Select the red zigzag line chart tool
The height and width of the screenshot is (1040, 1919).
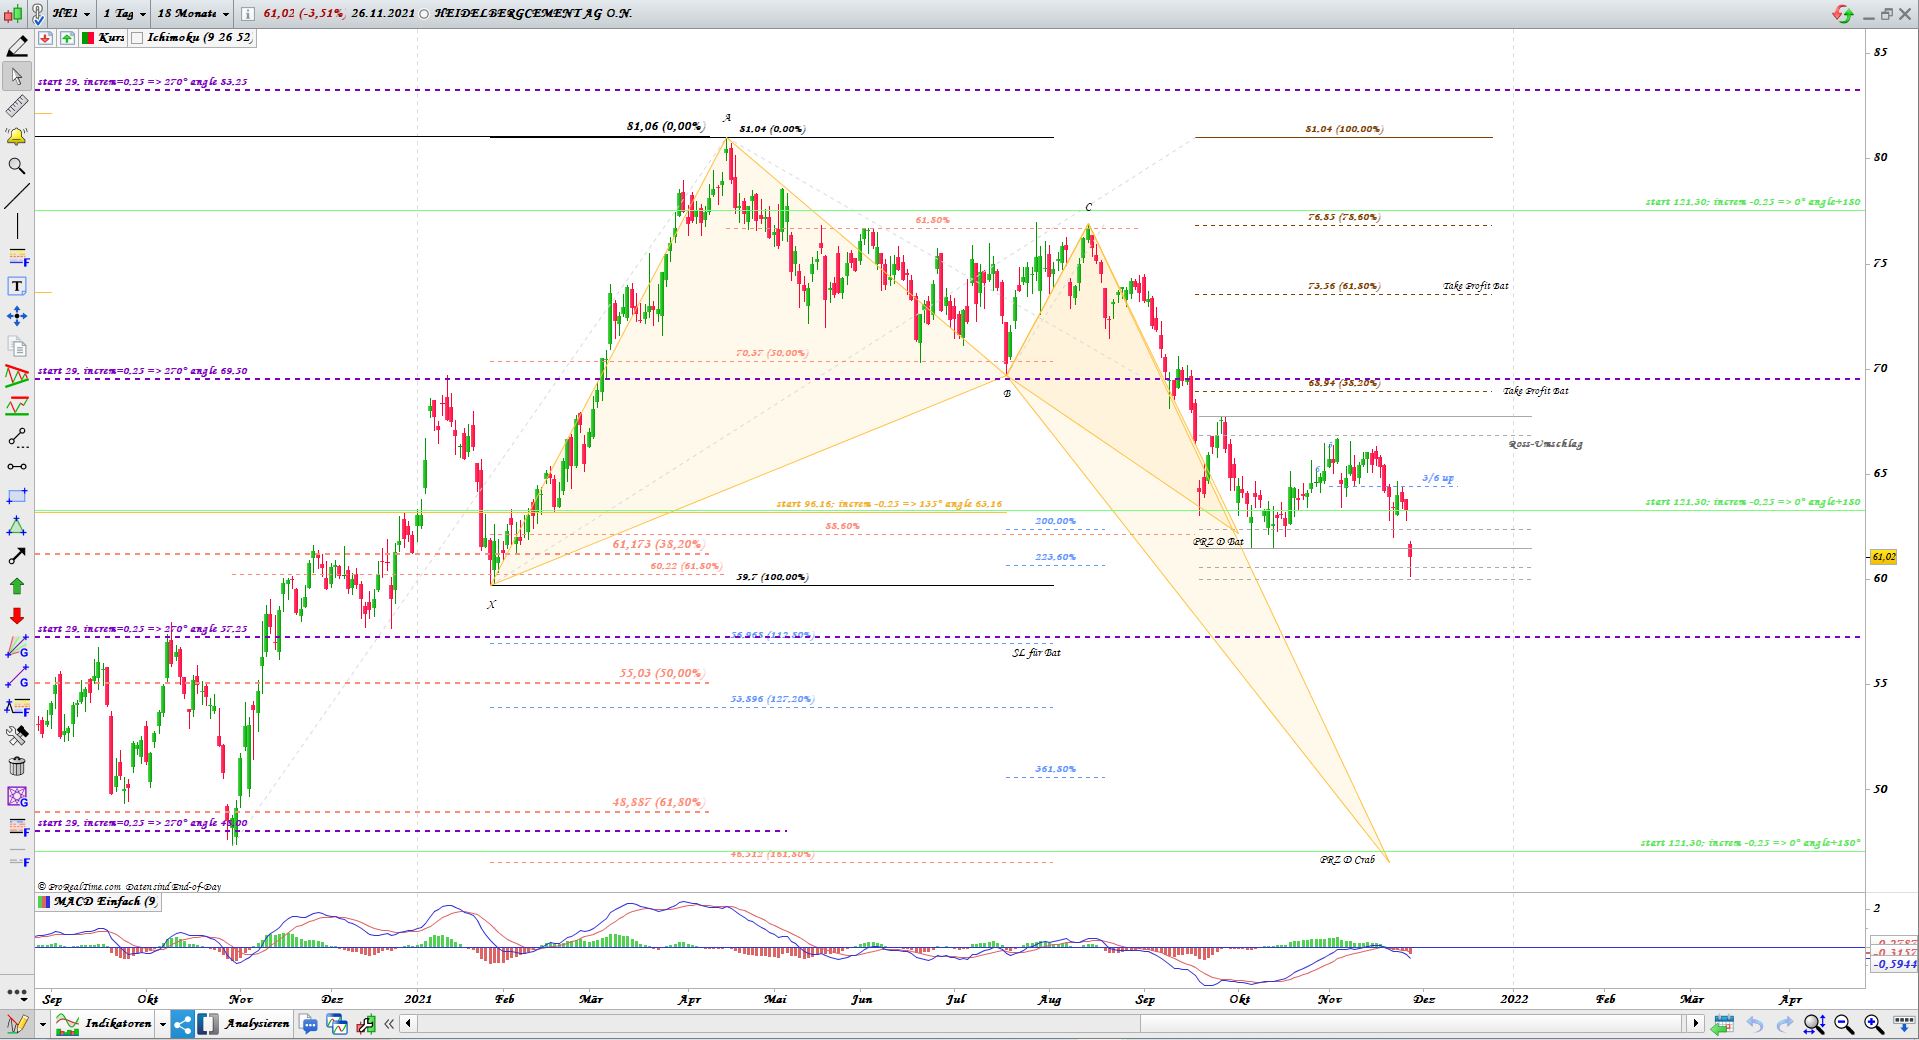click(17, 407)
